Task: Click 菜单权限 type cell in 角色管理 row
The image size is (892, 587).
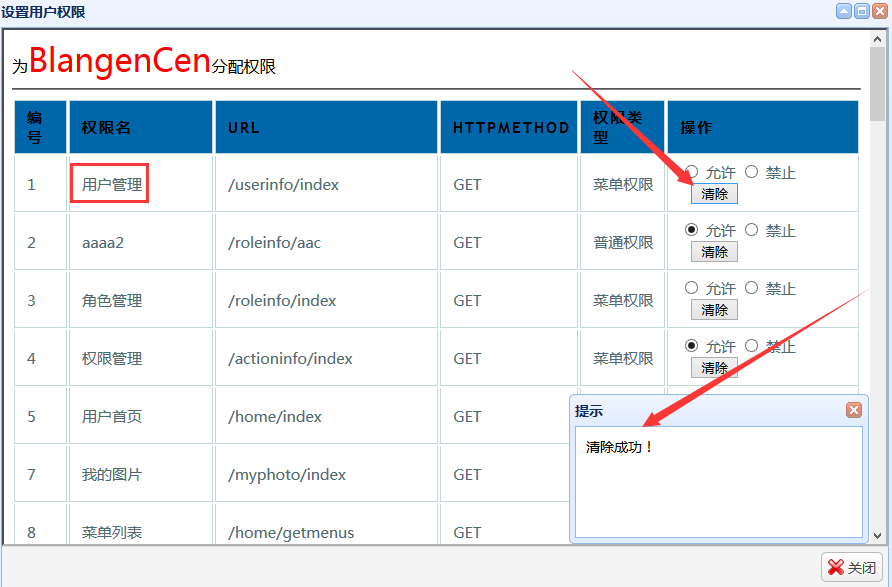Action: tap(622, 300)
